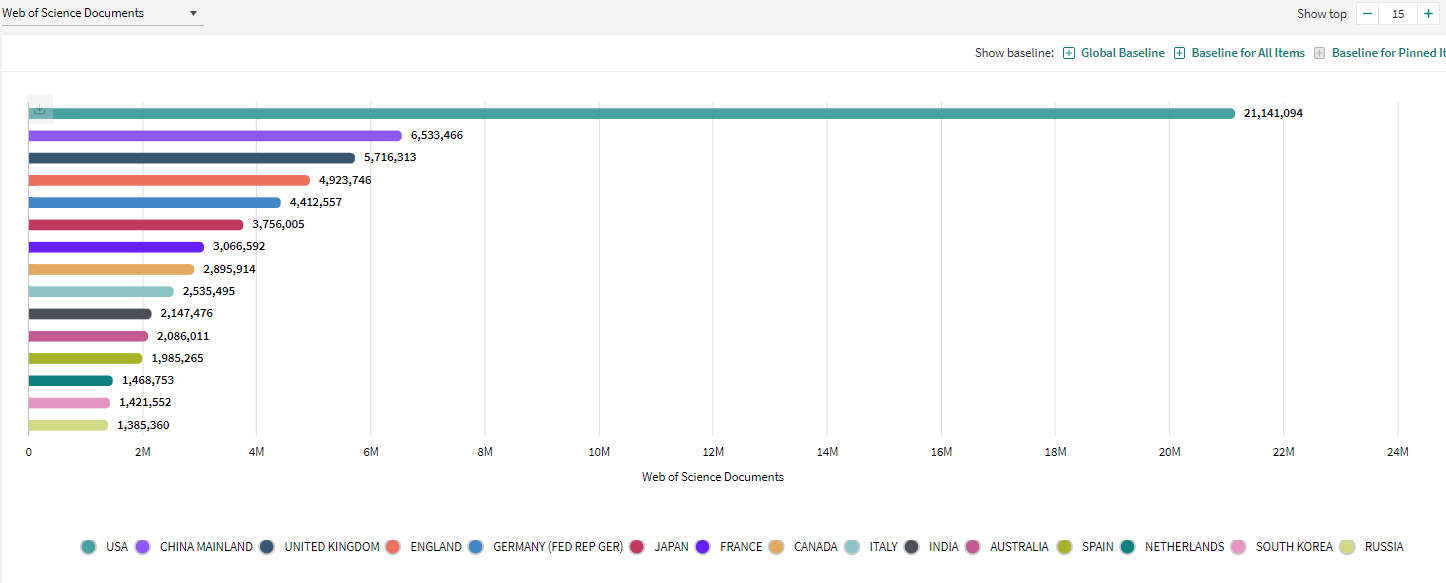
Task: Click the GERMANY (FED REP GER) legend swatch
Action: coord(476,547)
